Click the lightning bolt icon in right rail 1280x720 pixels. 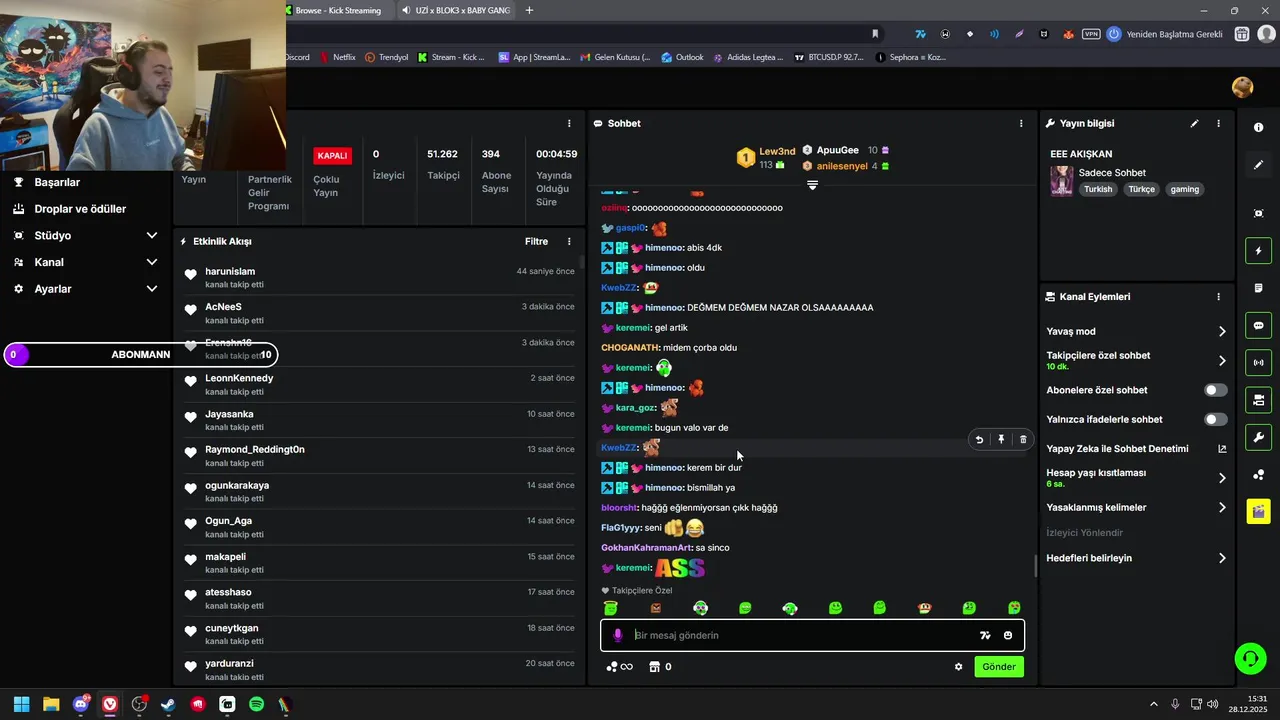[x=1258, y=250]
